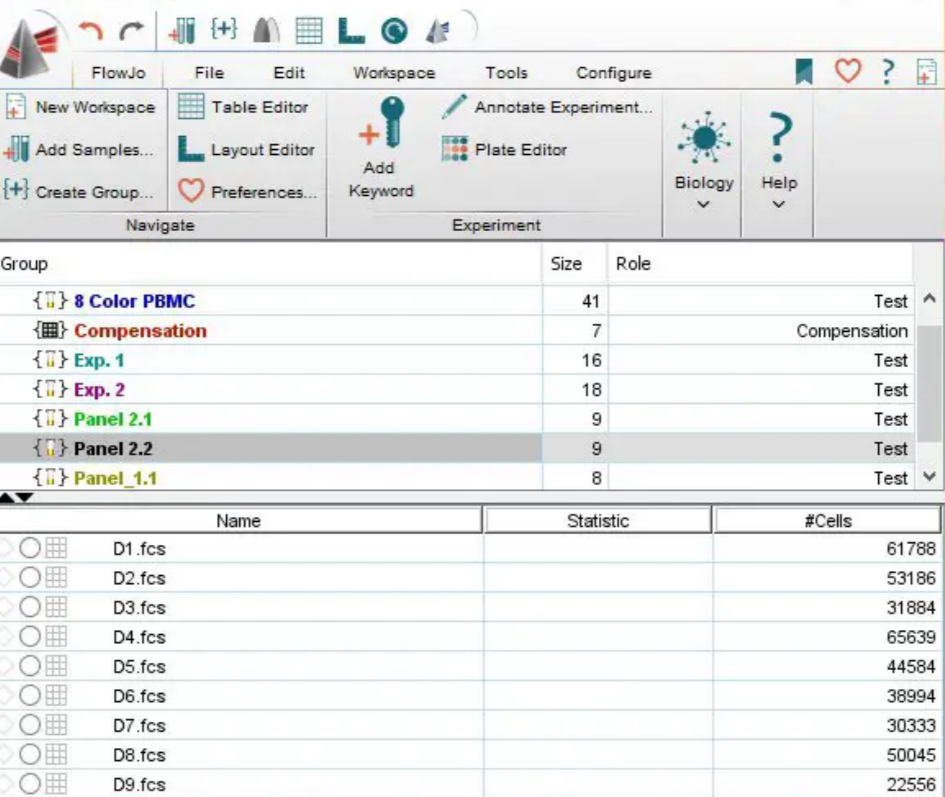Click the Add Samples... label
This screenshot has height=797, width=945.
click(x=95, y=150)
